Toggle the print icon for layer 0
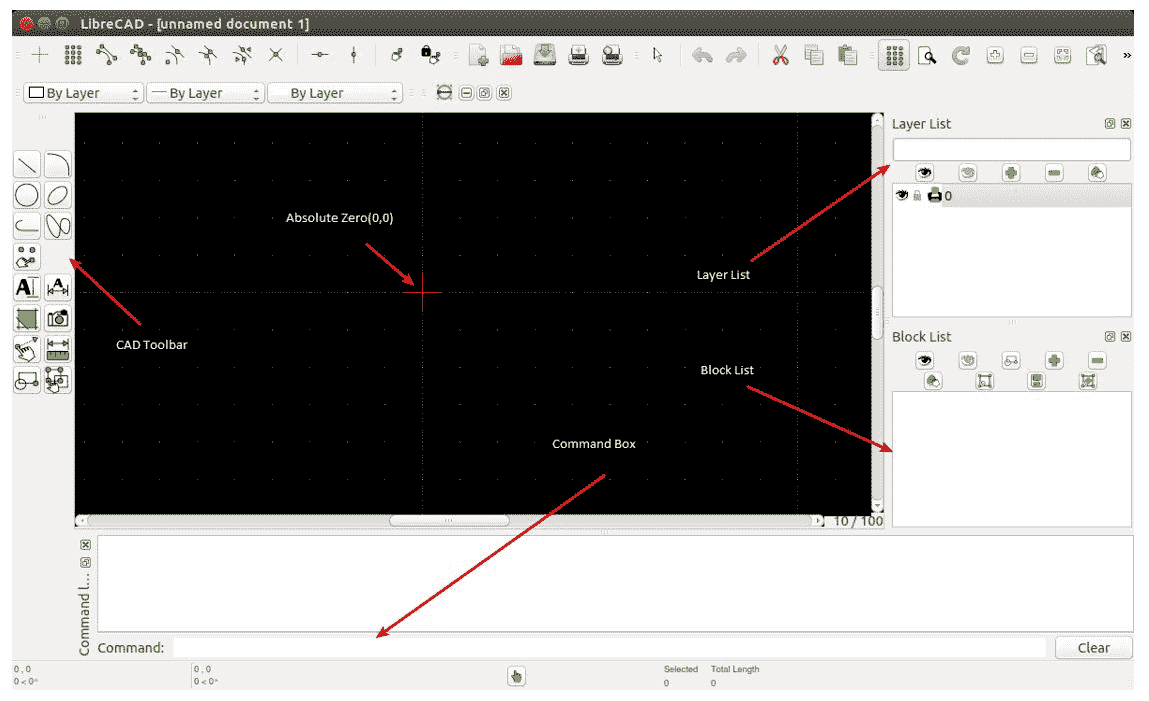The height and width of the screenshot is (701, 1149). pos(934,196)
